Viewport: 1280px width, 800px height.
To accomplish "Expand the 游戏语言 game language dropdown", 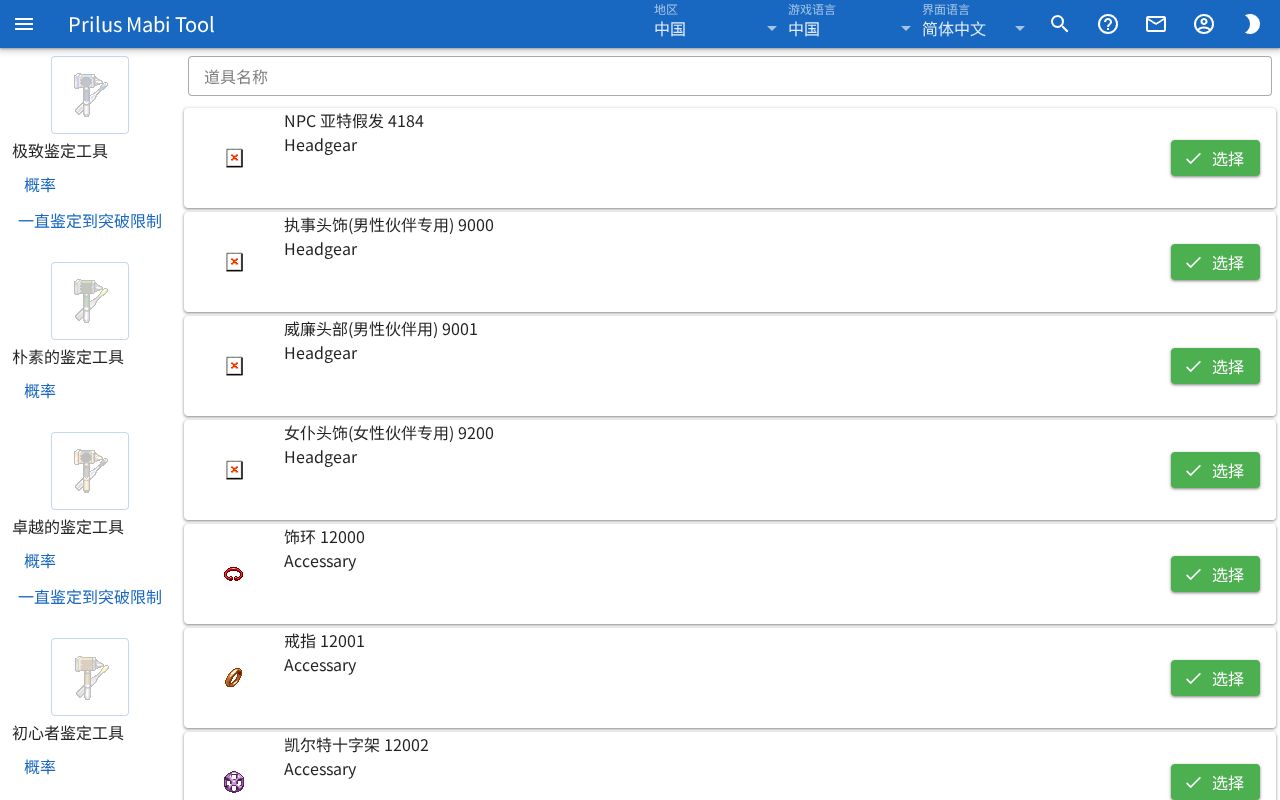I will coord(850,24).
